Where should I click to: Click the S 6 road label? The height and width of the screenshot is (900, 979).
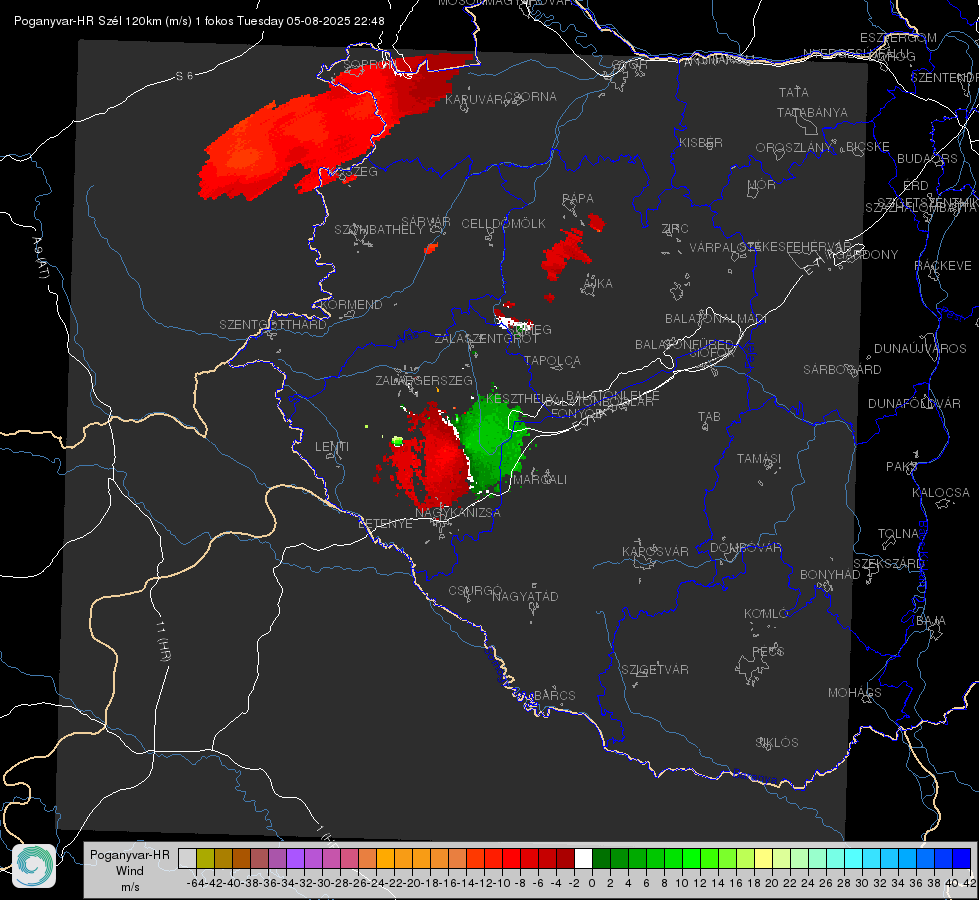(184, 76)
